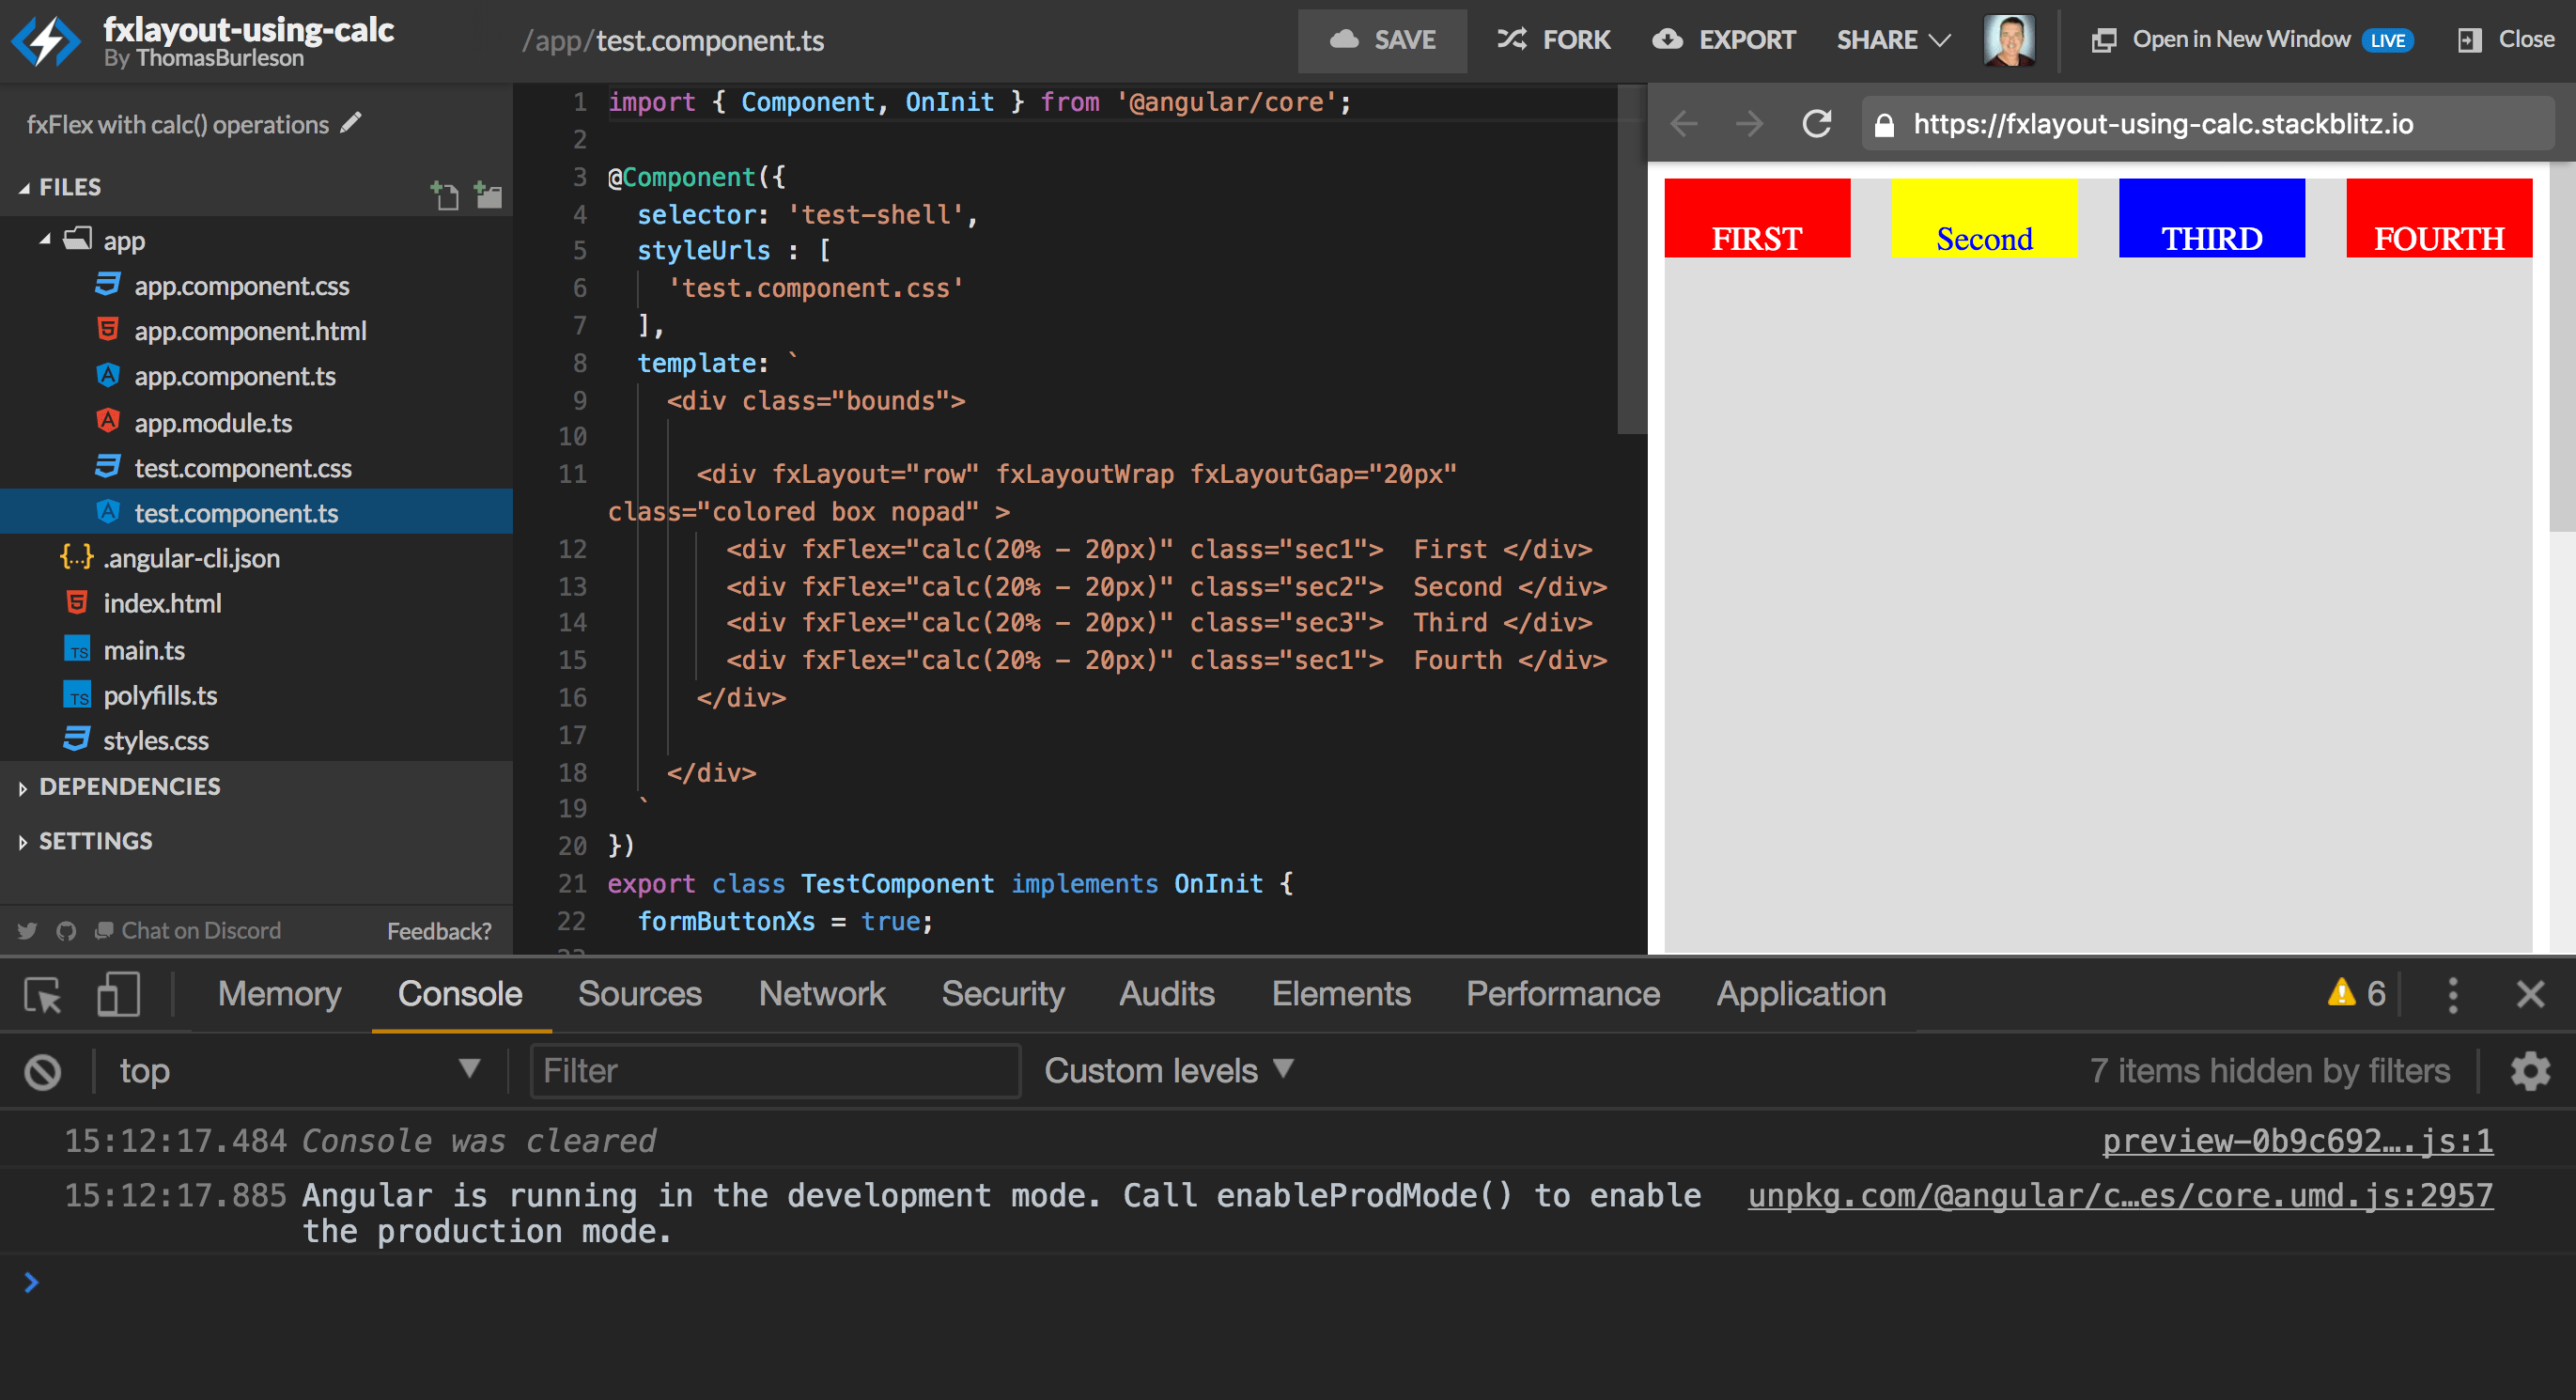Viewport: 2576px width, 1400px height.
Task: Create a new file in FILES
Action: click(x=445, y=194)
